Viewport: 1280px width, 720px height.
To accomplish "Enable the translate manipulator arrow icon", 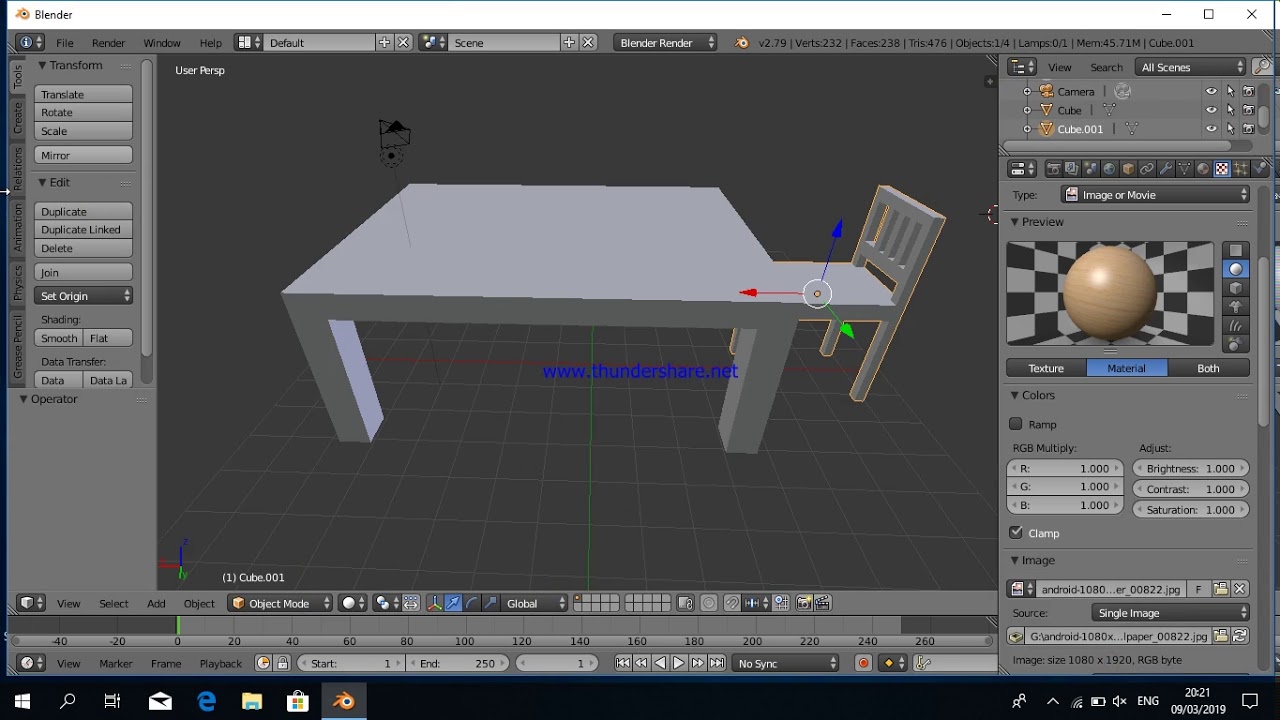I will click(453, 603).
